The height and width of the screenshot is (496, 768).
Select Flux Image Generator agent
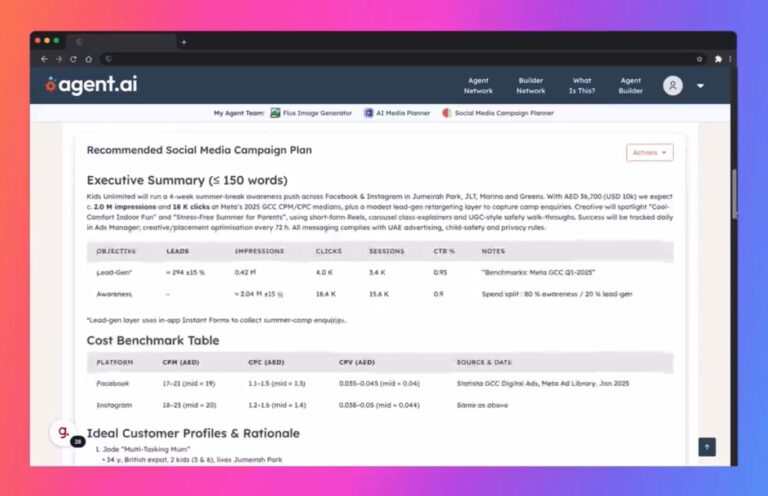(x=311, y=113)
